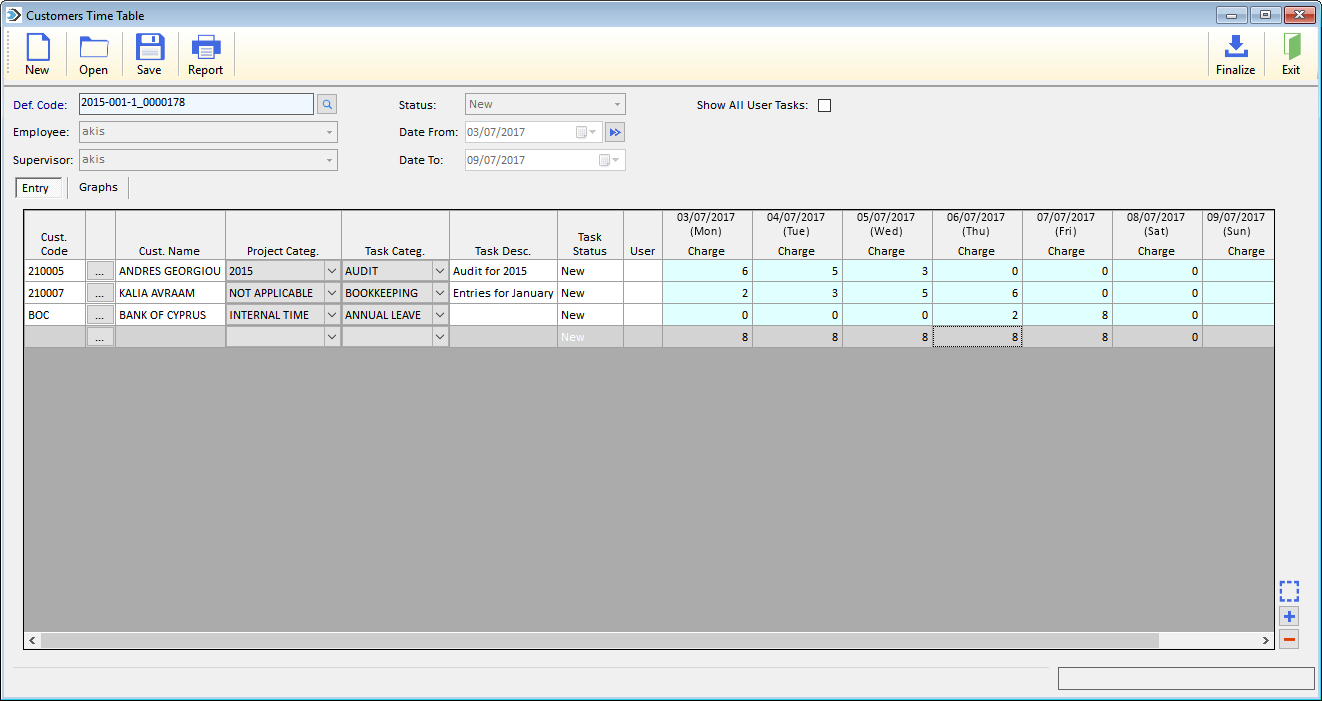Image resolution: width=1322 pixels, height=701 pixels.
Task: Open the Status dropdown
Action: point(617,104)
